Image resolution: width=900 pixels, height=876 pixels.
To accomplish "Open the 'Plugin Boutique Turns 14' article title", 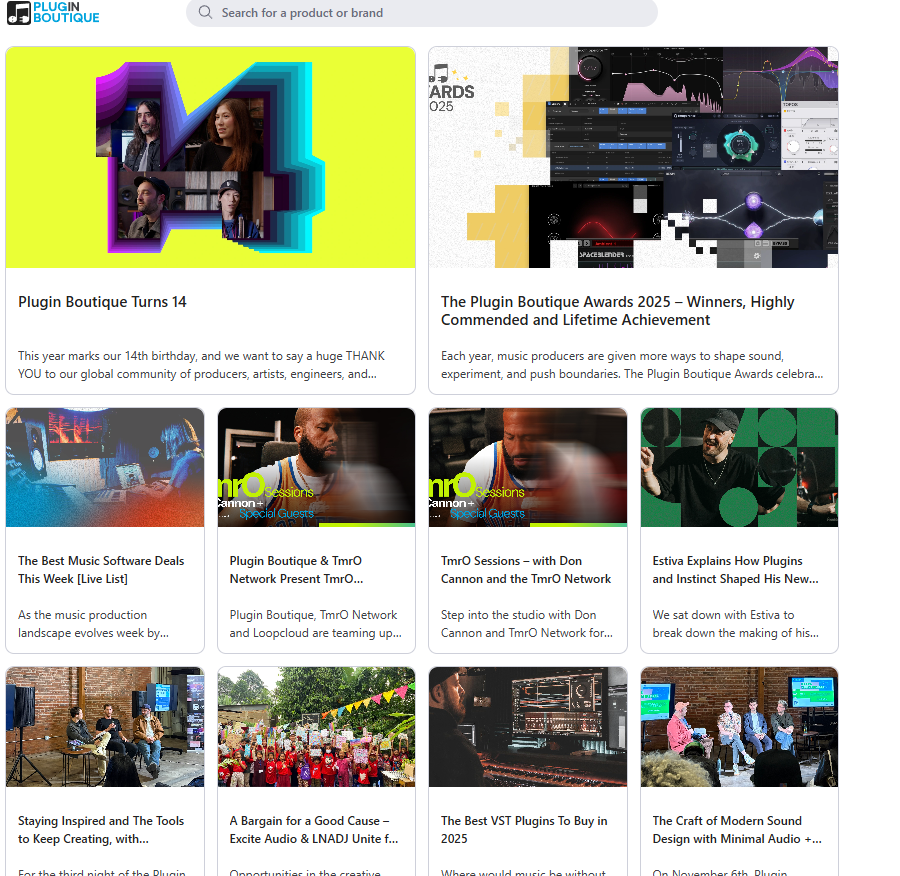I will click(x=102, y=302).
